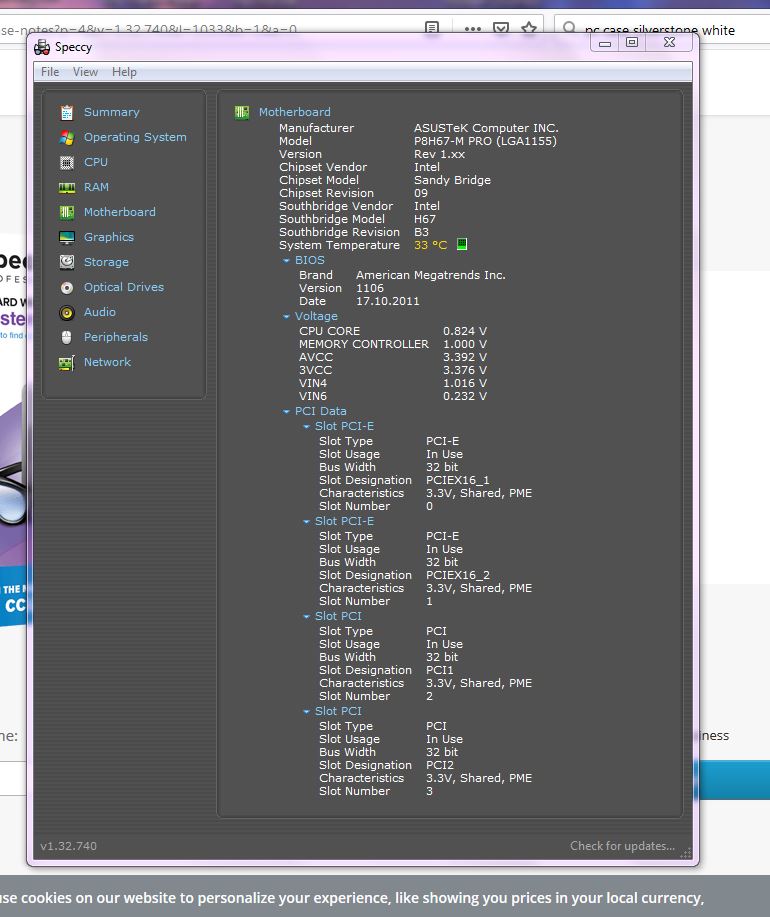770x917 pixels.
Task: Collapse the Voltage section
Action: (x=286, y=316)
